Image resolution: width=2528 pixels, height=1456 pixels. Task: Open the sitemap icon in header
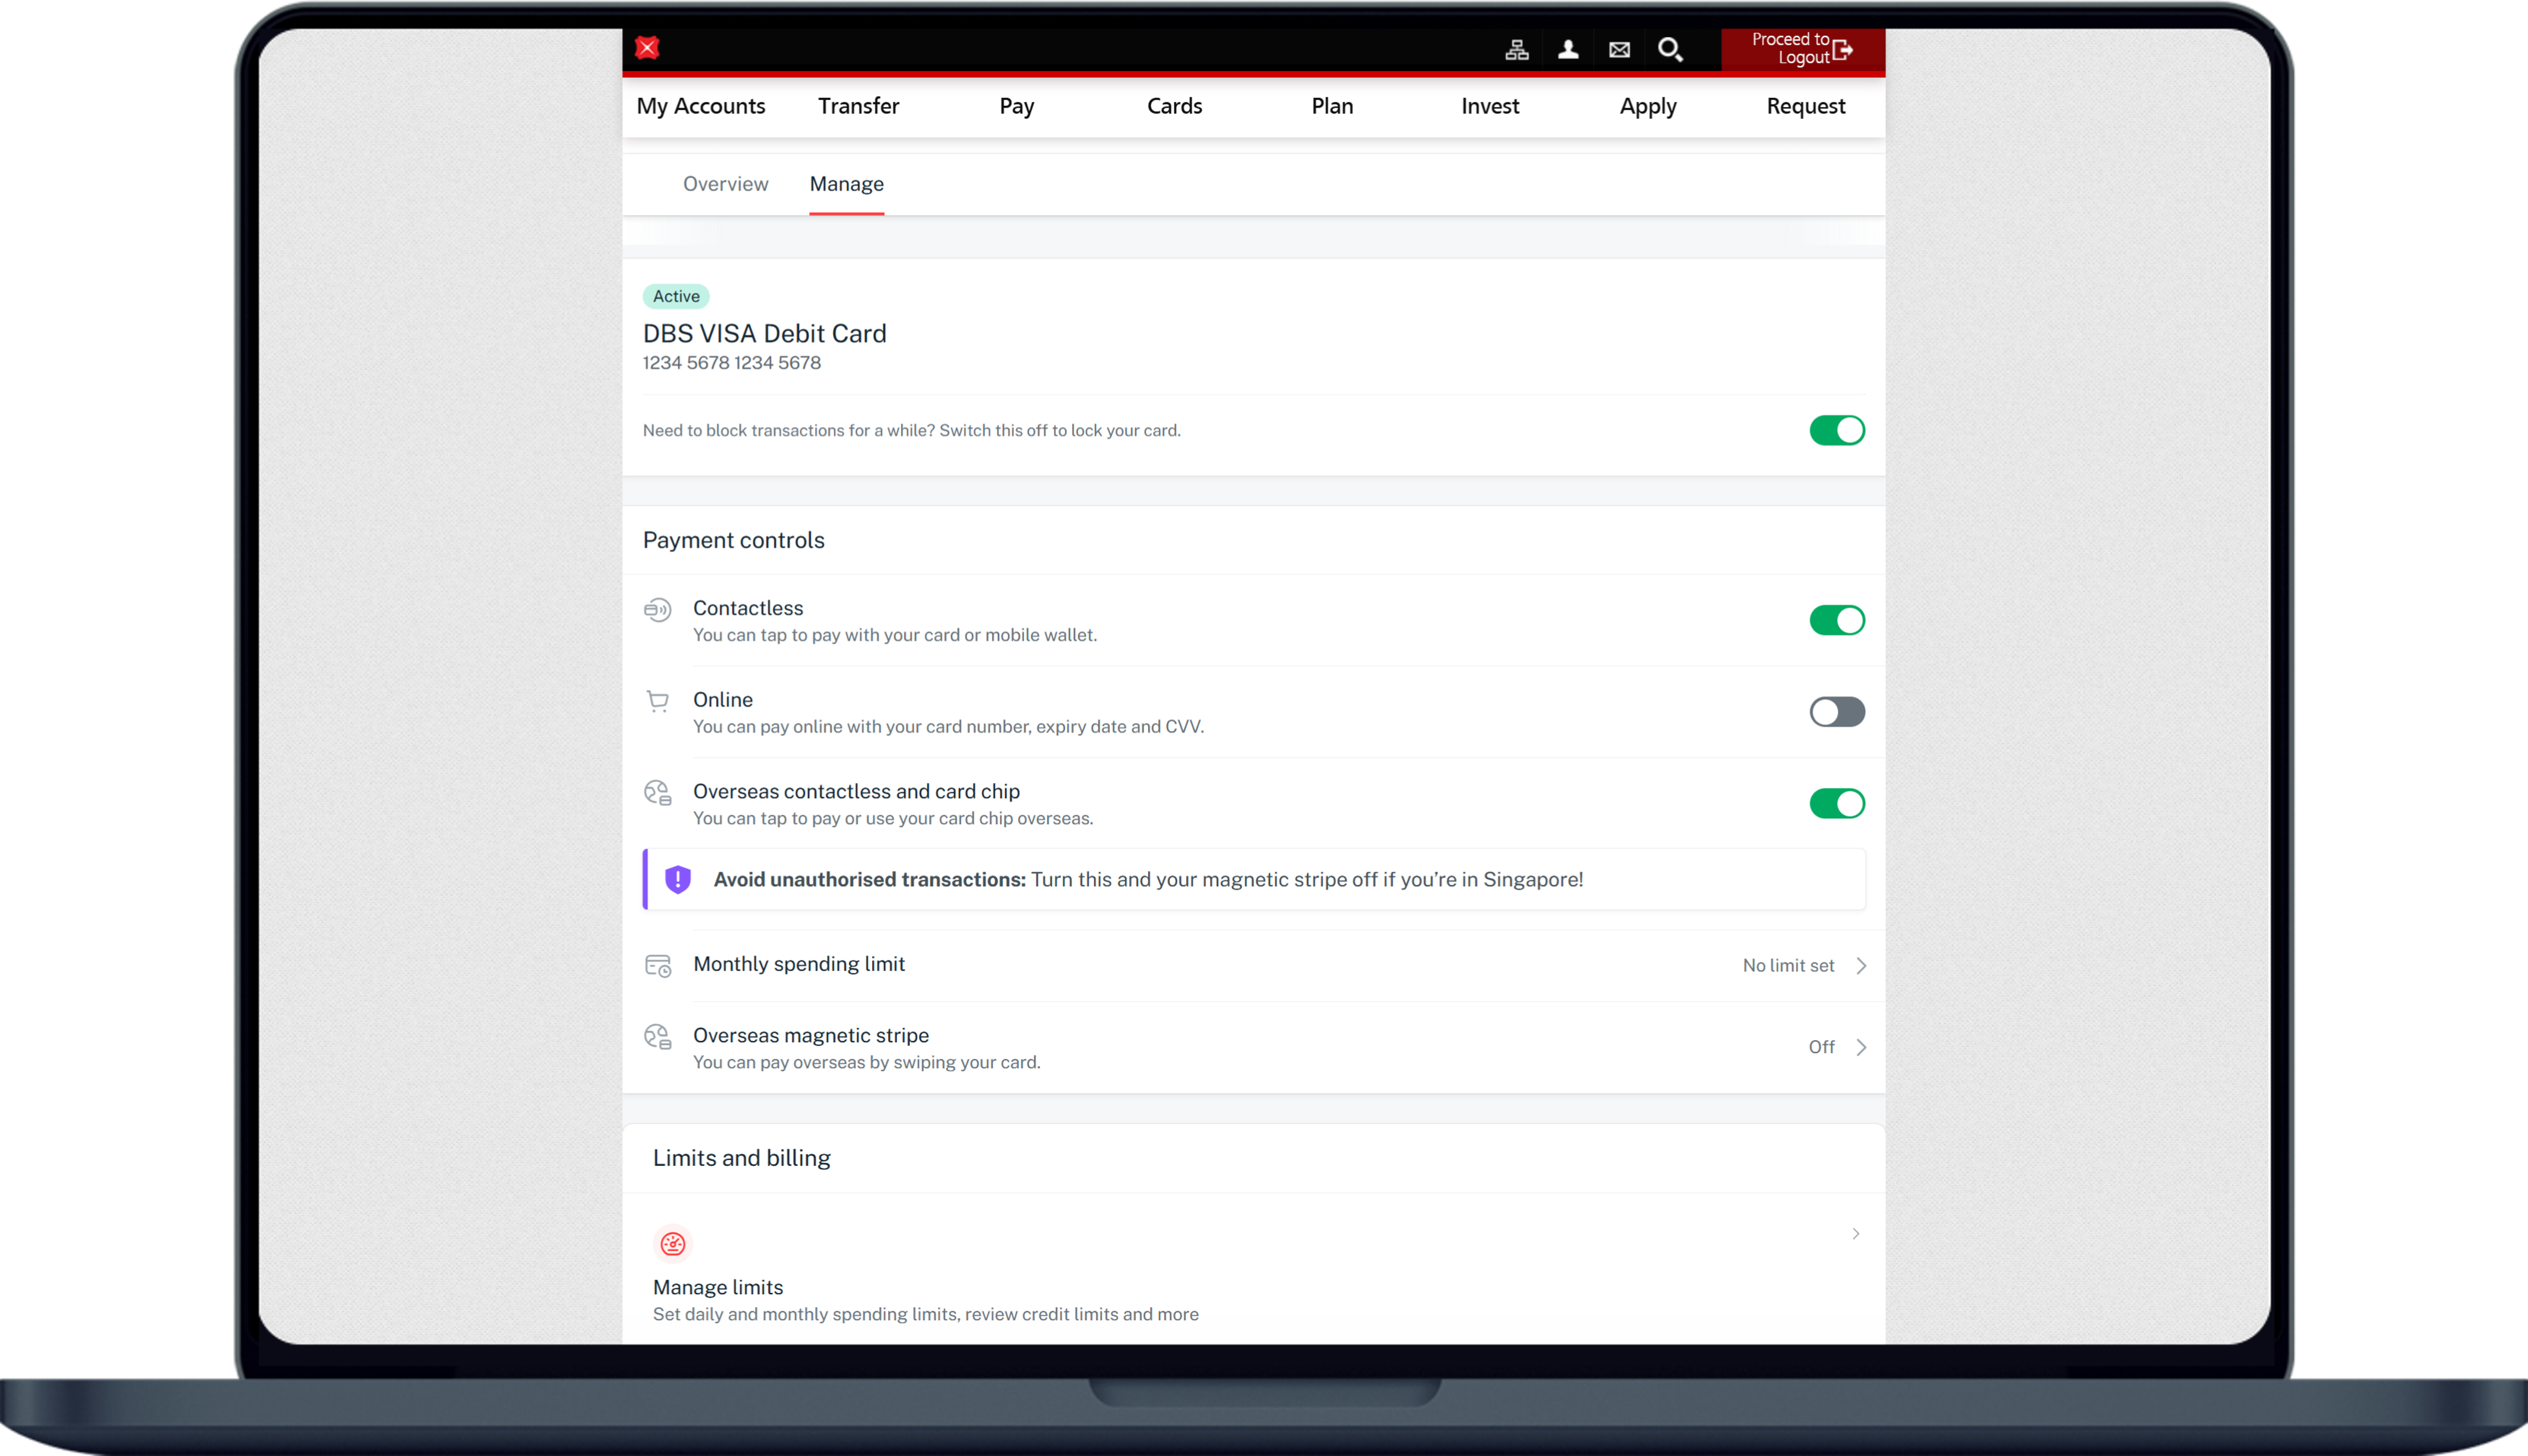point(1516,50)
